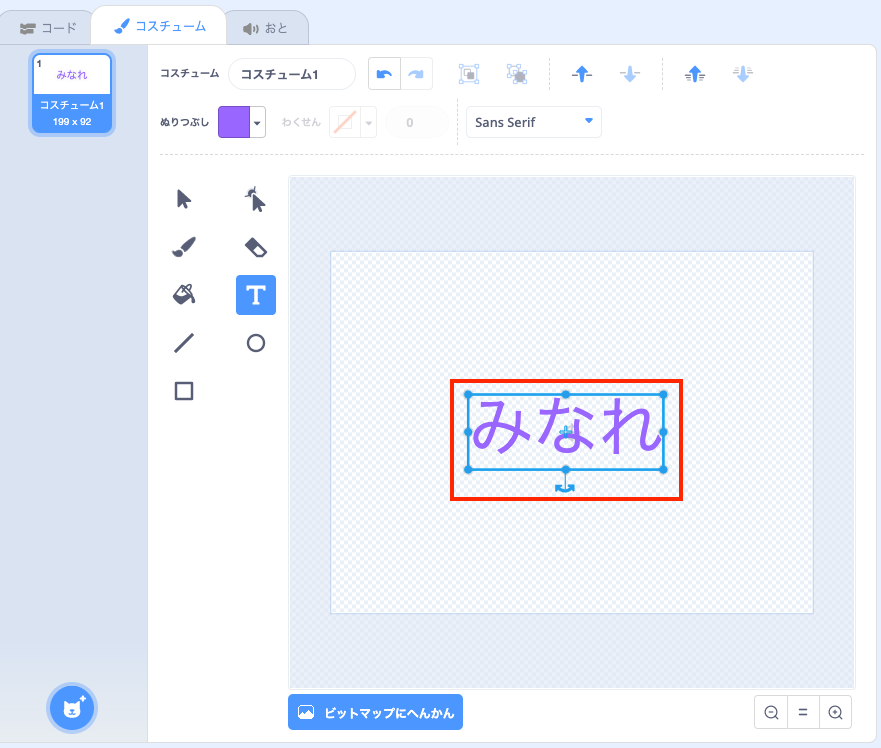Activate the Text tool

[x=256, y=294]
